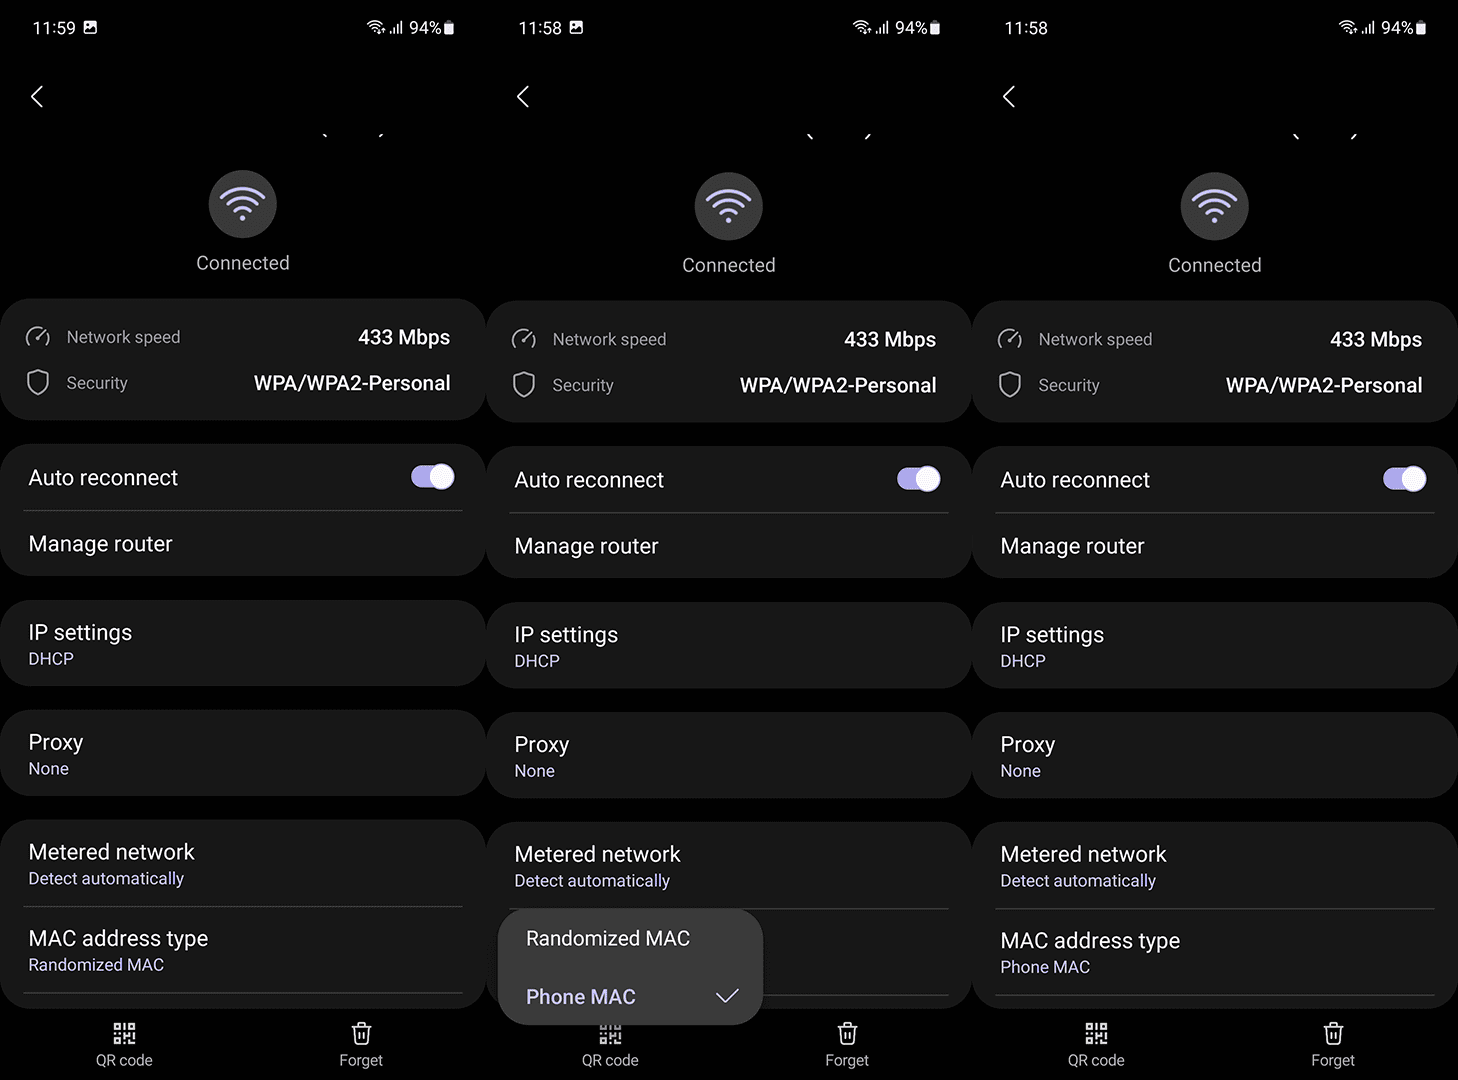The height and width of the screenshot is (1080, 1458).
Task: Toggle Auto reconnect switch in left screen
Action: click(x=433, y=477)
